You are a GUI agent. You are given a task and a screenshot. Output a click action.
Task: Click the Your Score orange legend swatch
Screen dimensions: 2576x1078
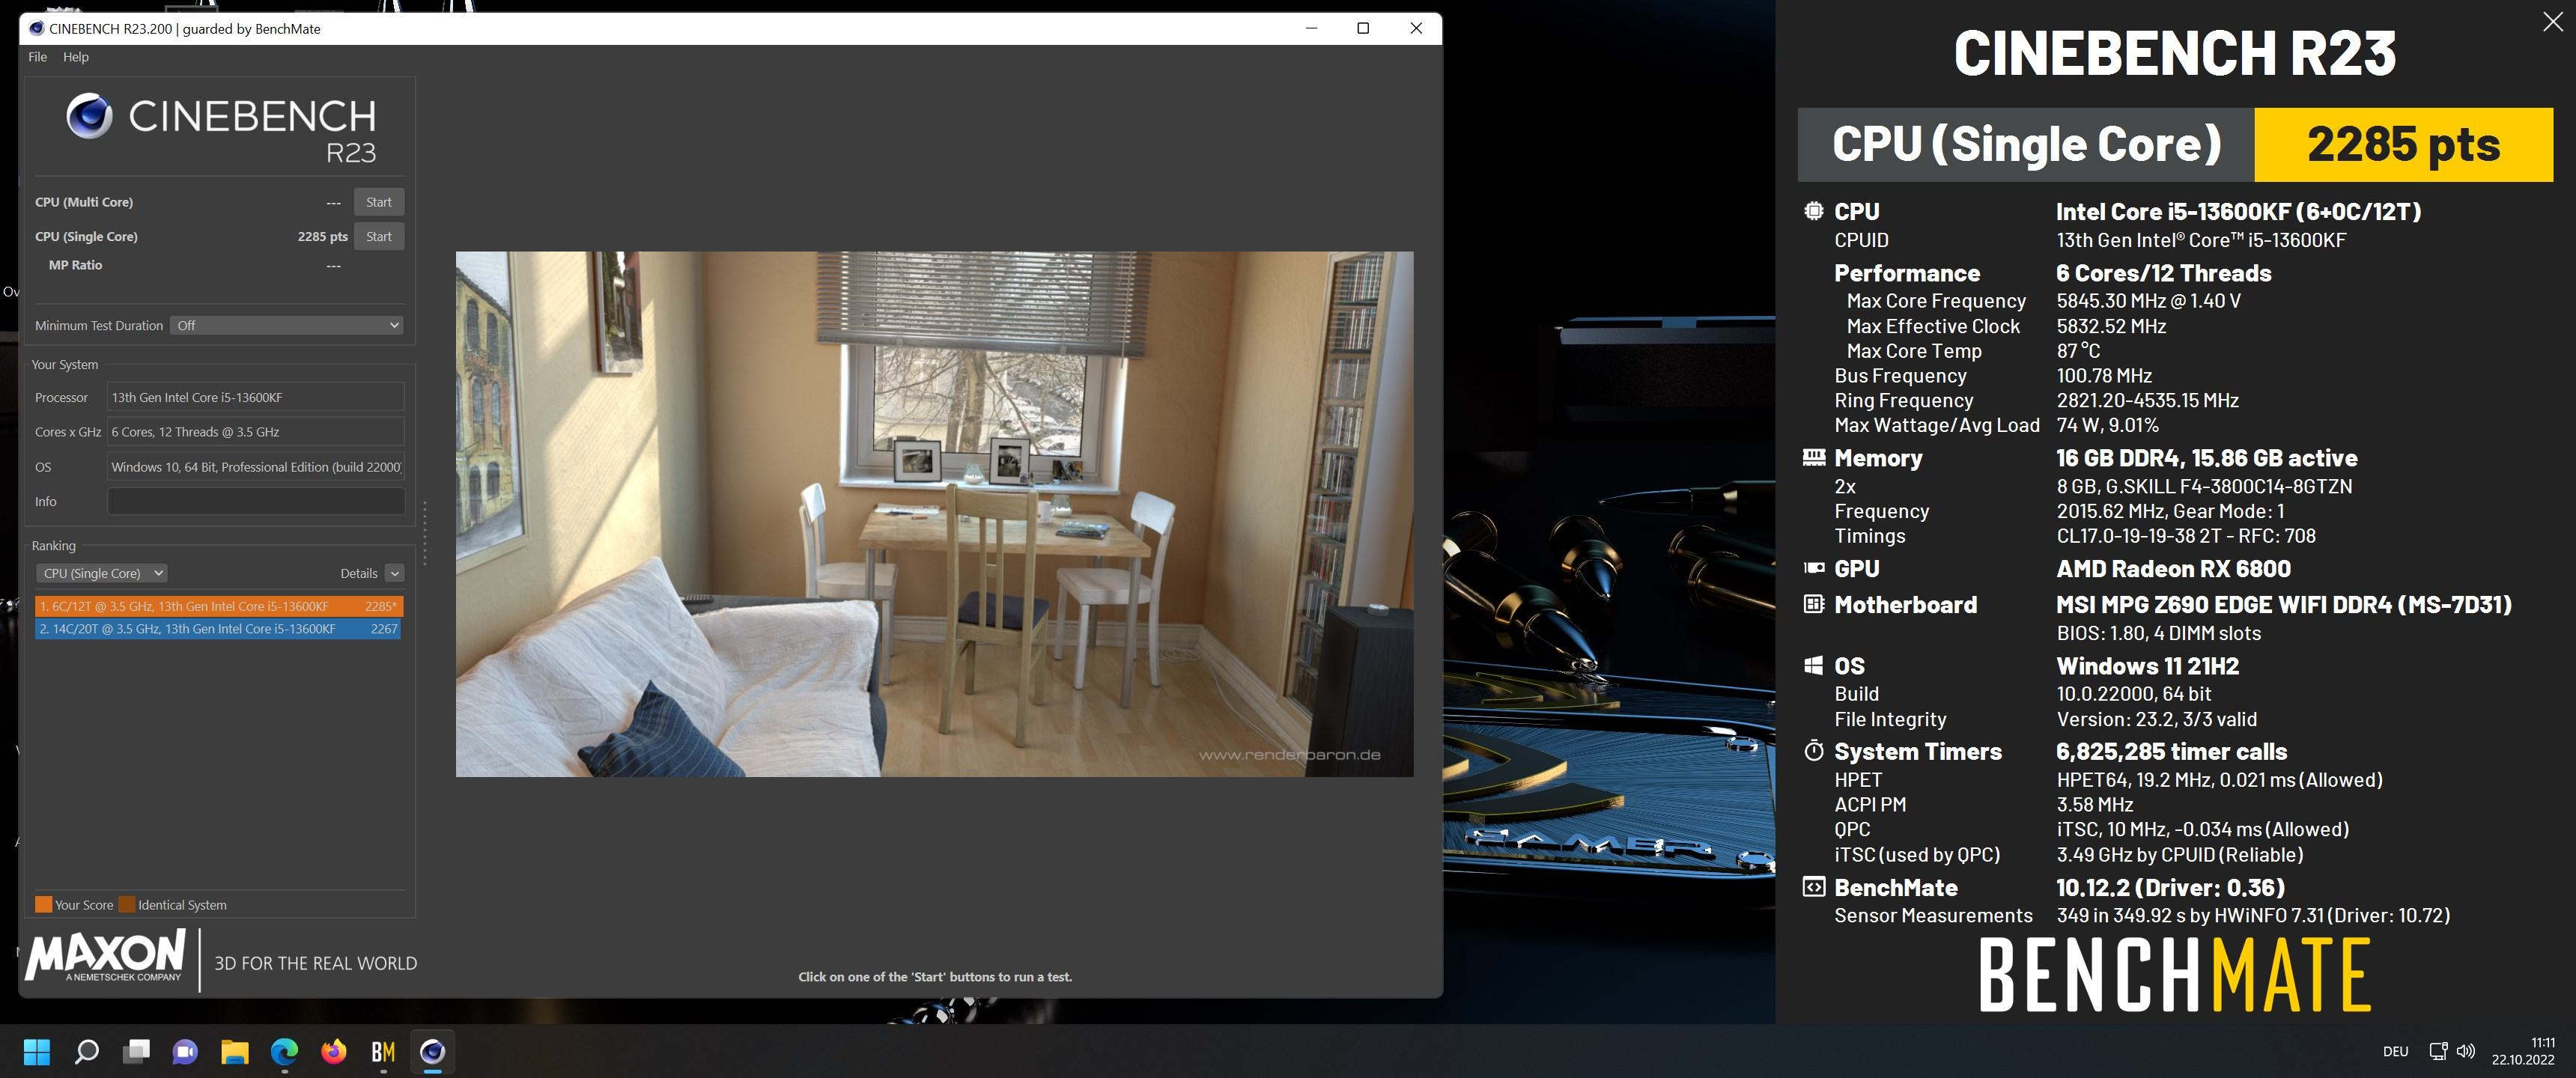pyautogui.click(x=43, y=905)
